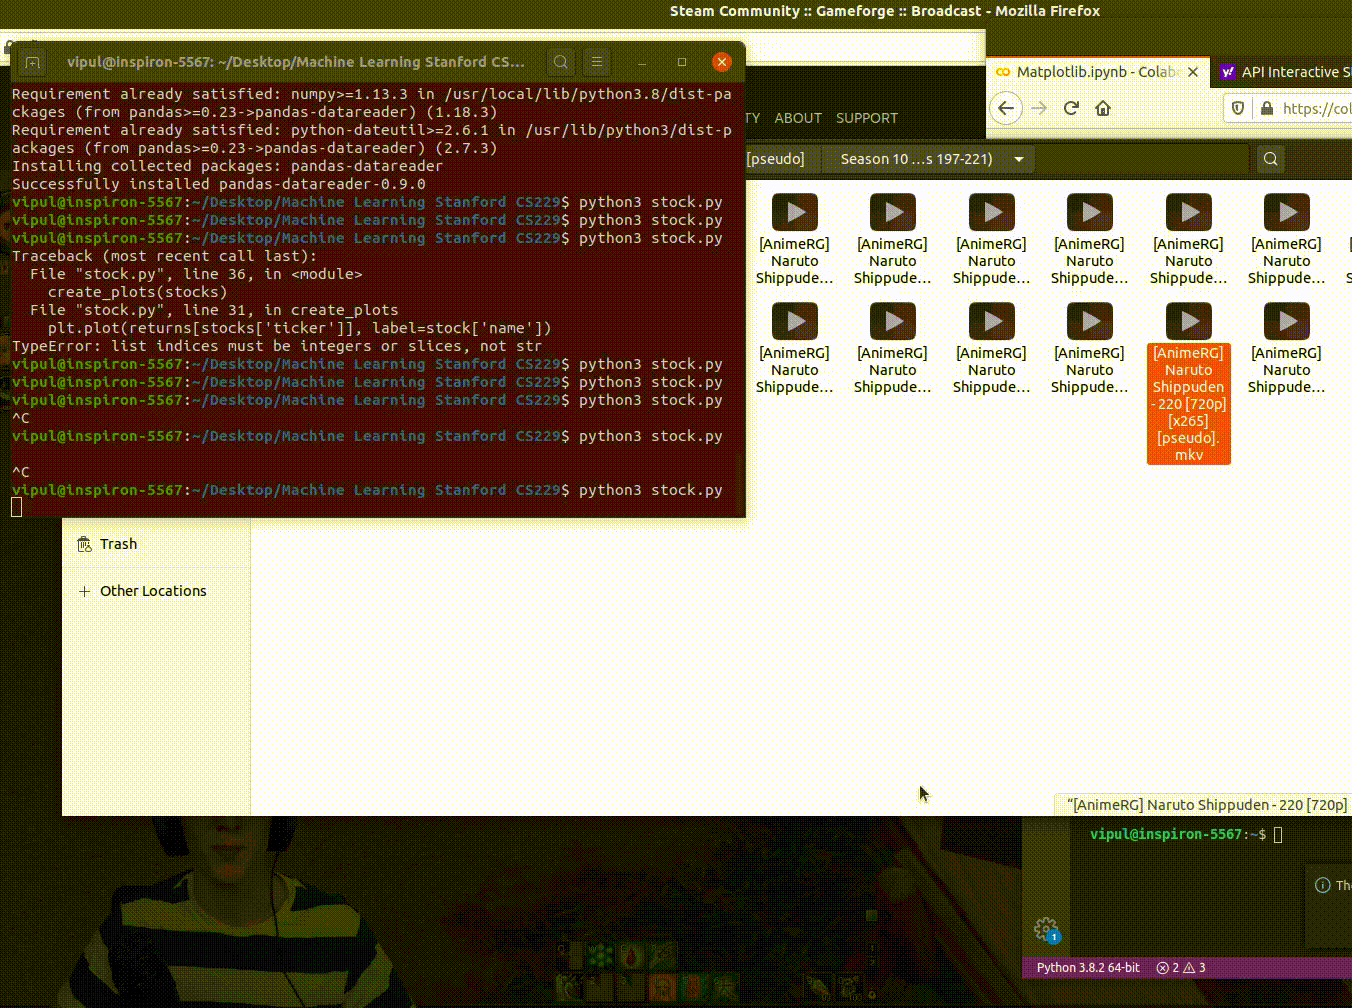Open the VS Code Manage gear icon
Image resolution: width=1352 pixels, height=1008 pixels.
1046,930
